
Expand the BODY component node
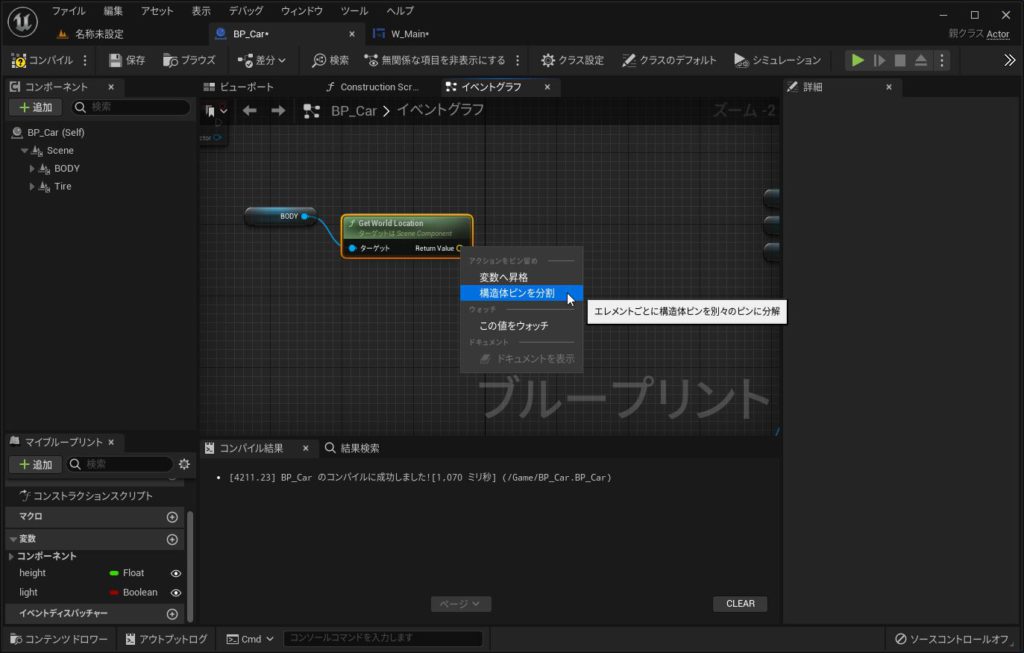(32, 168)
